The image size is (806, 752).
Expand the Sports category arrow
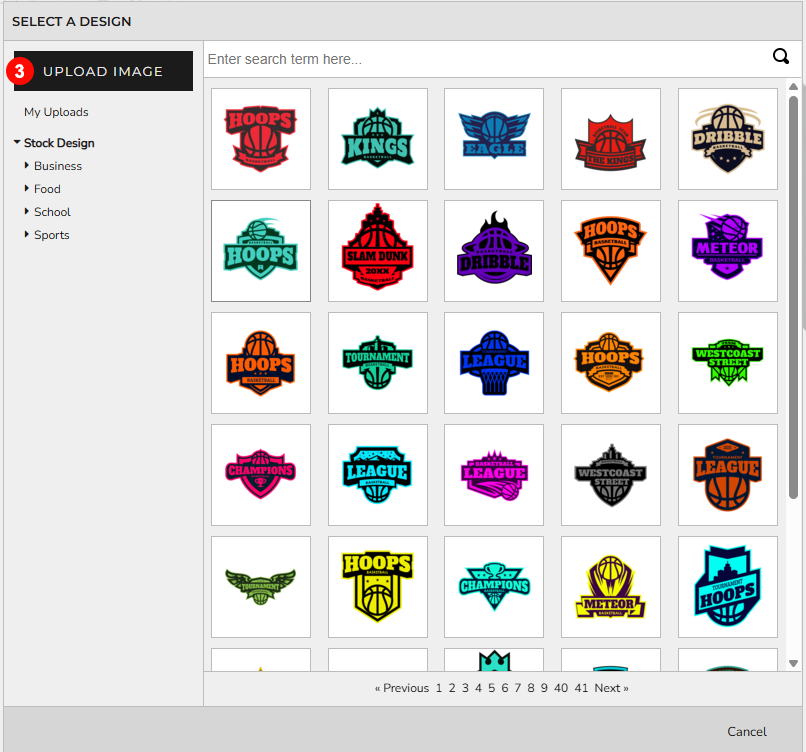pos(27,234)
